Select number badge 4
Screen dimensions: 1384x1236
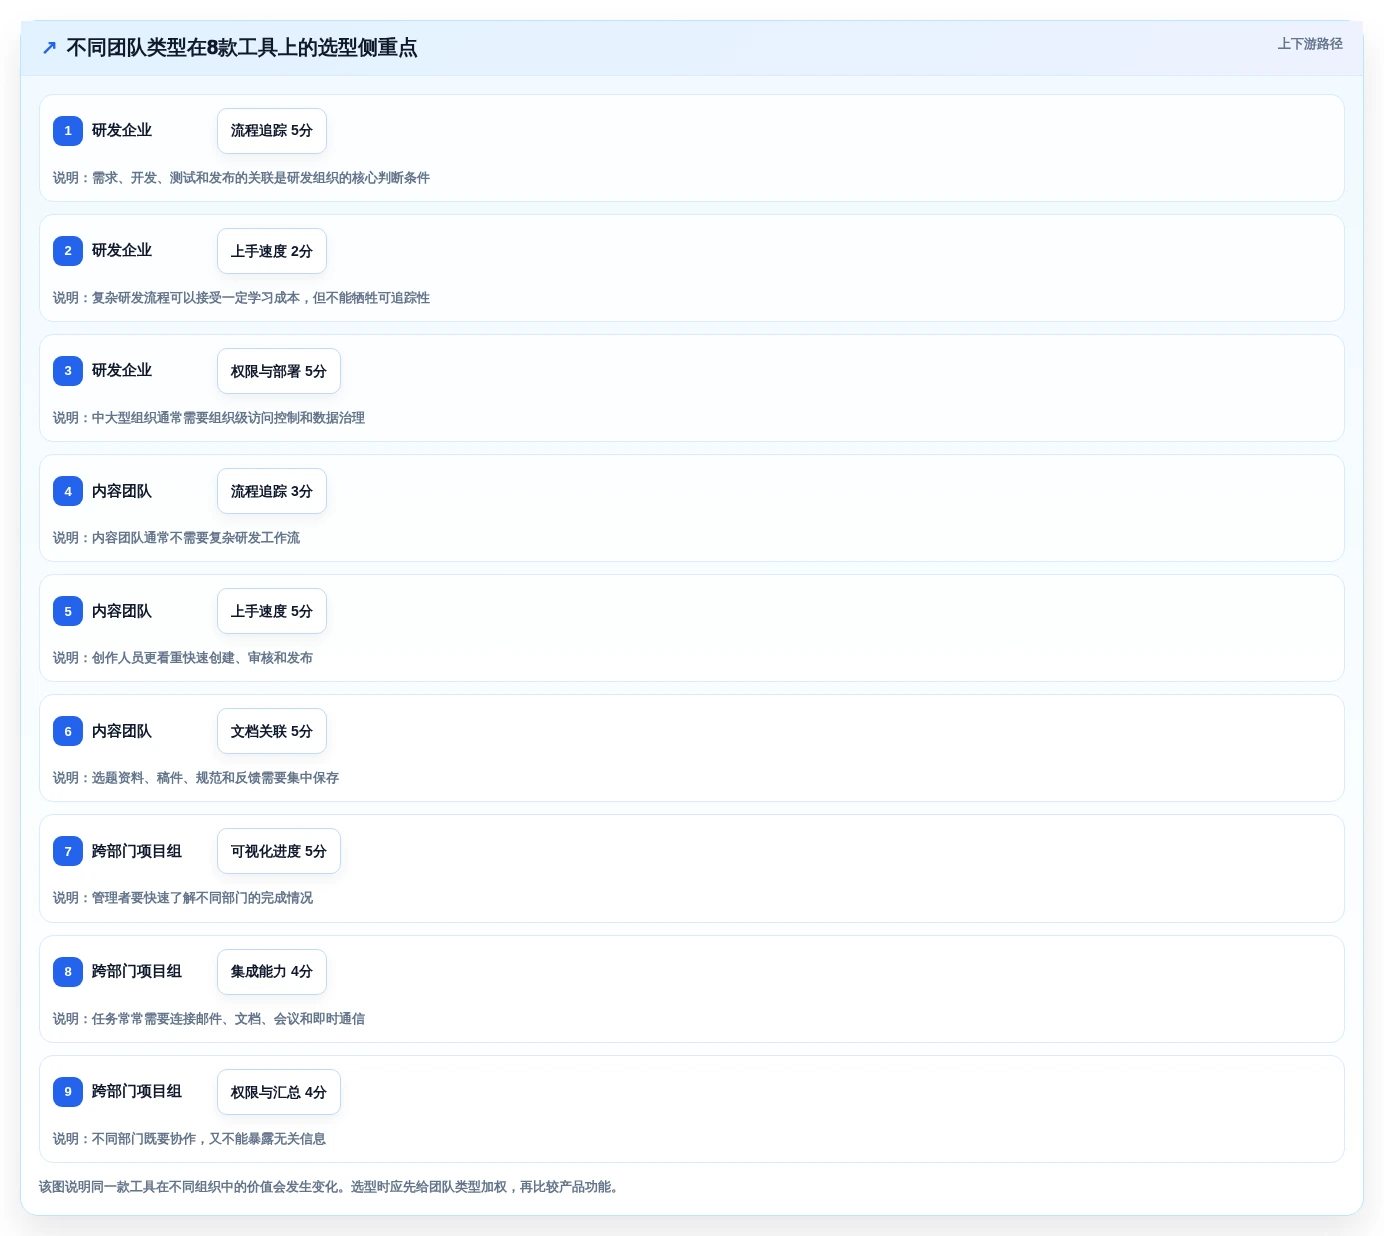68,491
